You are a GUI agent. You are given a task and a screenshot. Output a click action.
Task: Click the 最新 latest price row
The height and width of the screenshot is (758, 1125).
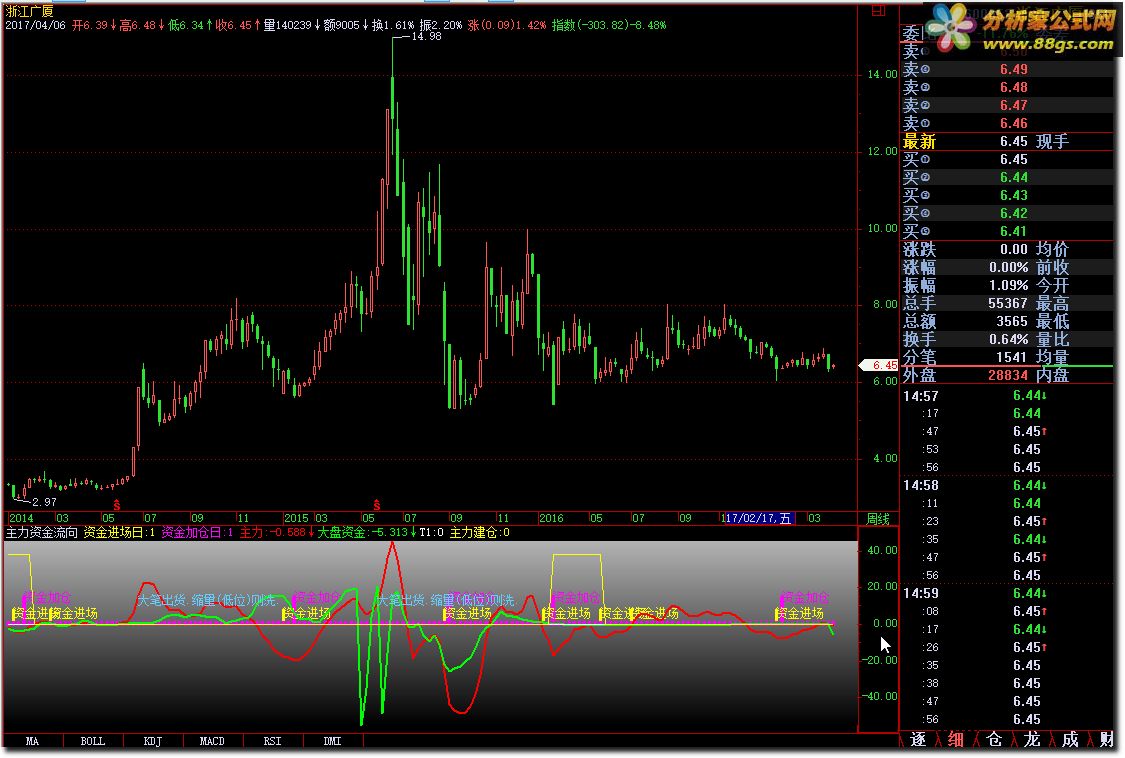[1007, 141]
